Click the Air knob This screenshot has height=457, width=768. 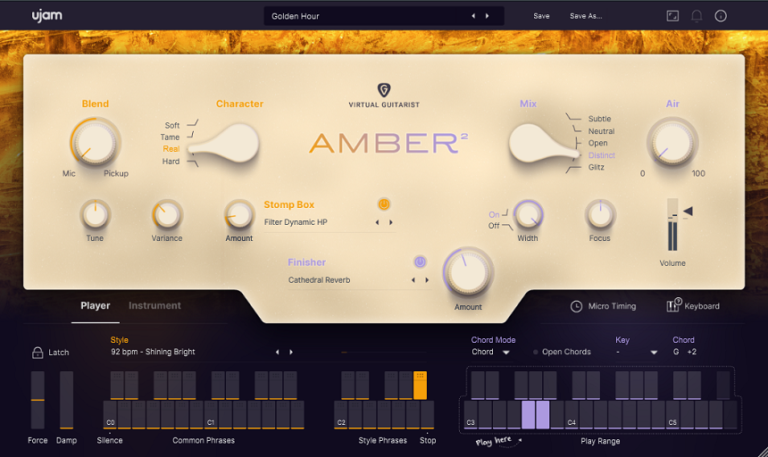click(x=672, y=143)
